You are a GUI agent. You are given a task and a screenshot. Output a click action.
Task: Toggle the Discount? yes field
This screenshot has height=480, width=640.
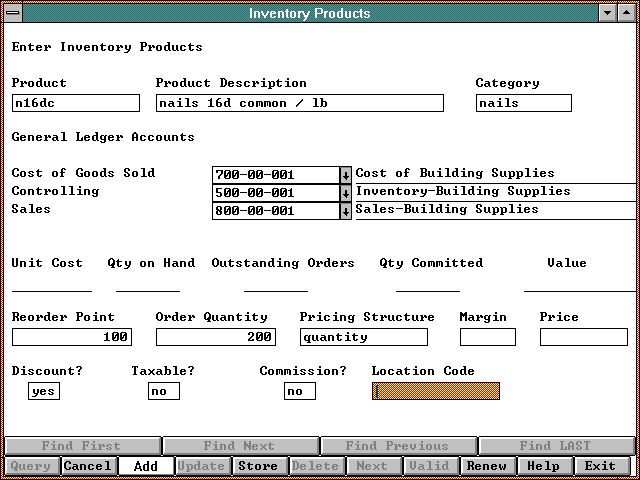pos(44,391)
